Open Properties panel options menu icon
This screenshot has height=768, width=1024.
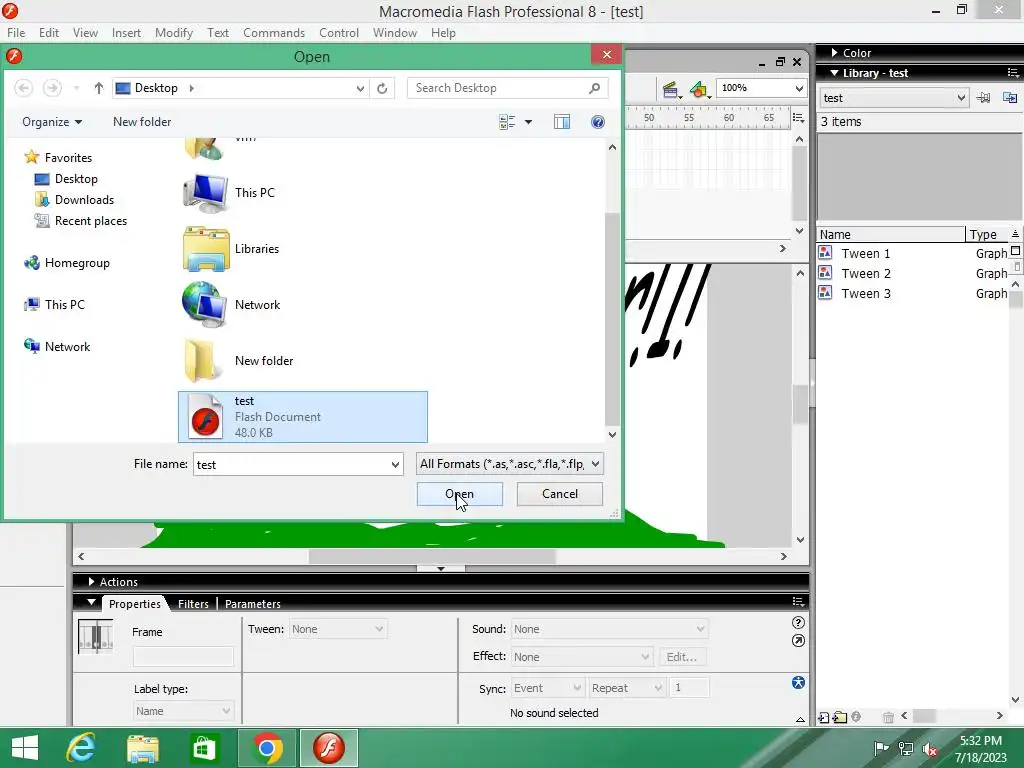798,601
